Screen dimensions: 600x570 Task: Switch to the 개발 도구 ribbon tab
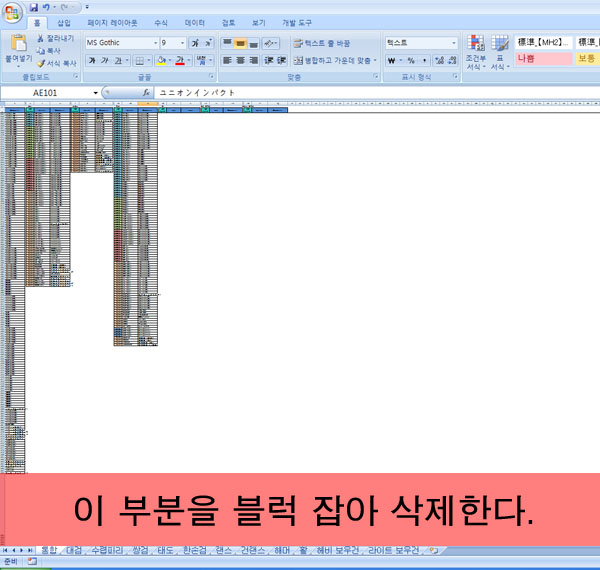297,23
